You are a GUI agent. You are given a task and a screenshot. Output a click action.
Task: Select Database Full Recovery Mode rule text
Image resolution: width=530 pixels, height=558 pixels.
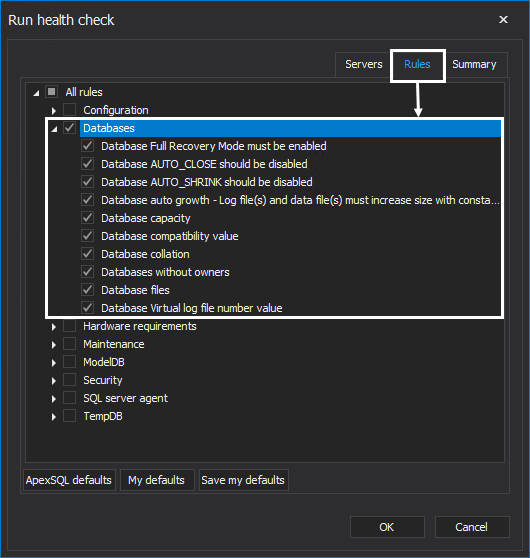click(214, 146)
